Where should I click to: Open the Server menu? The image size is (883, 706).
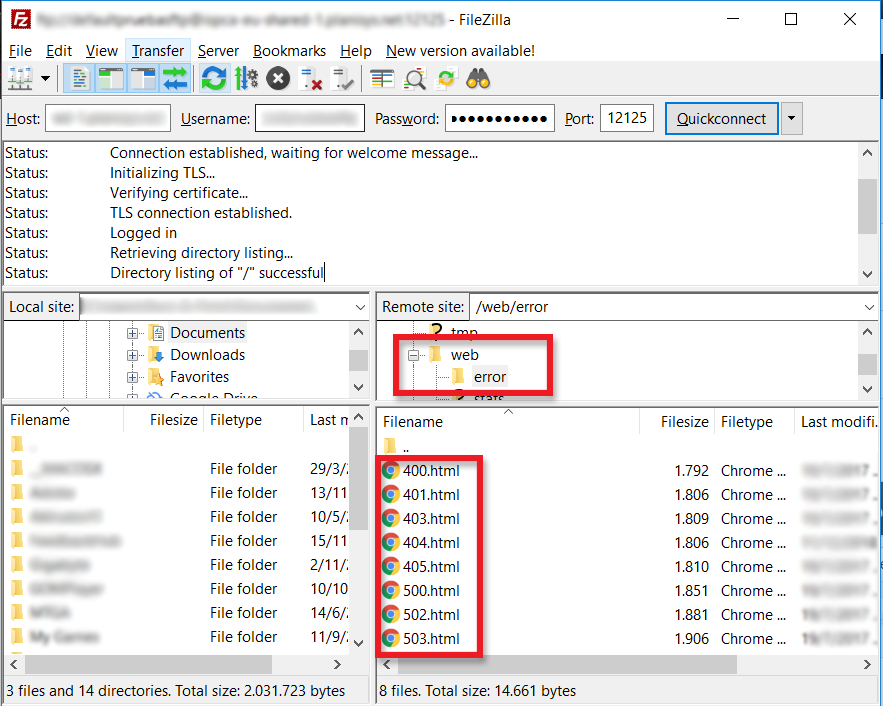pos(218,51)
